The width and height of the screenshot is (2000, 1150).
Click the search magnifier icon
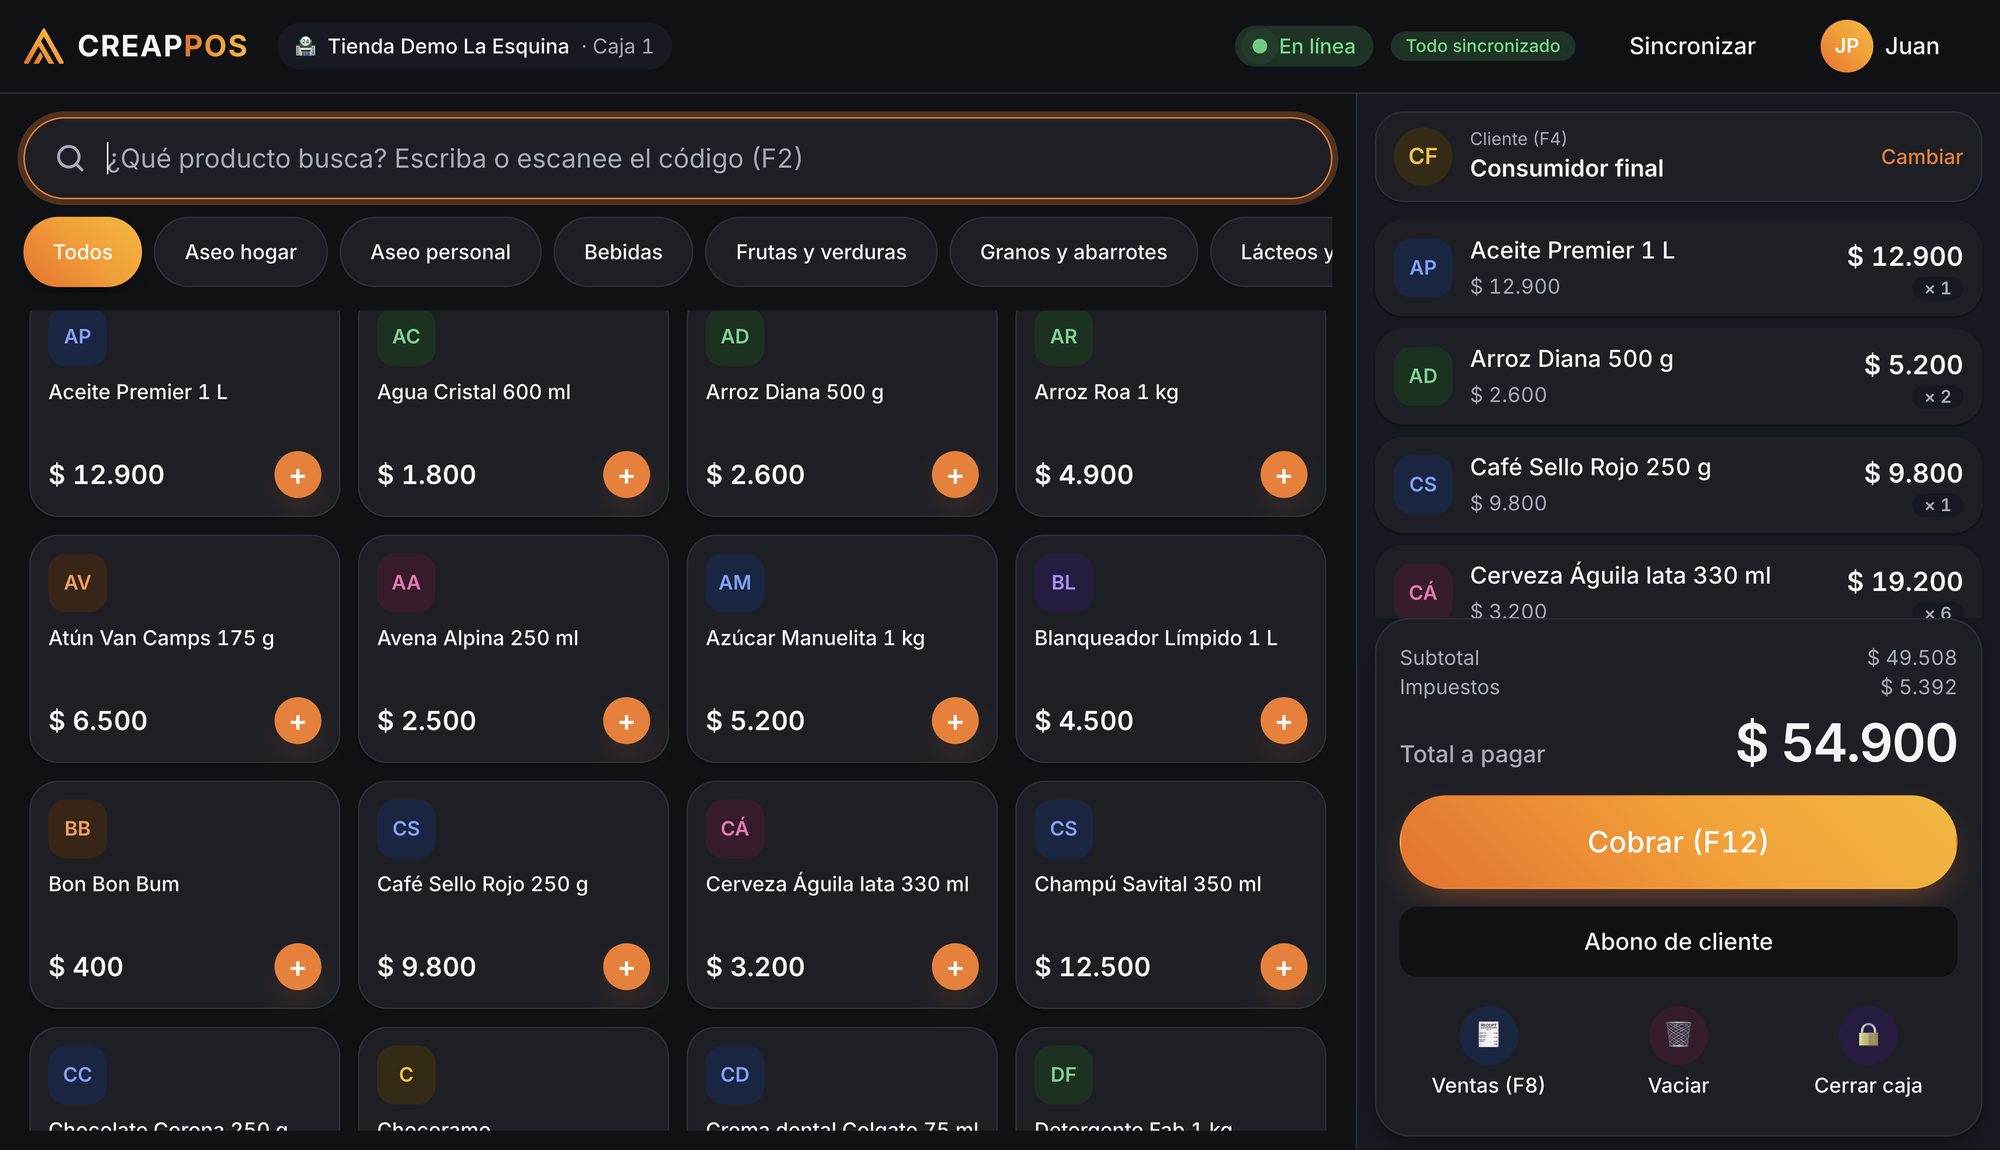[70, 158]
